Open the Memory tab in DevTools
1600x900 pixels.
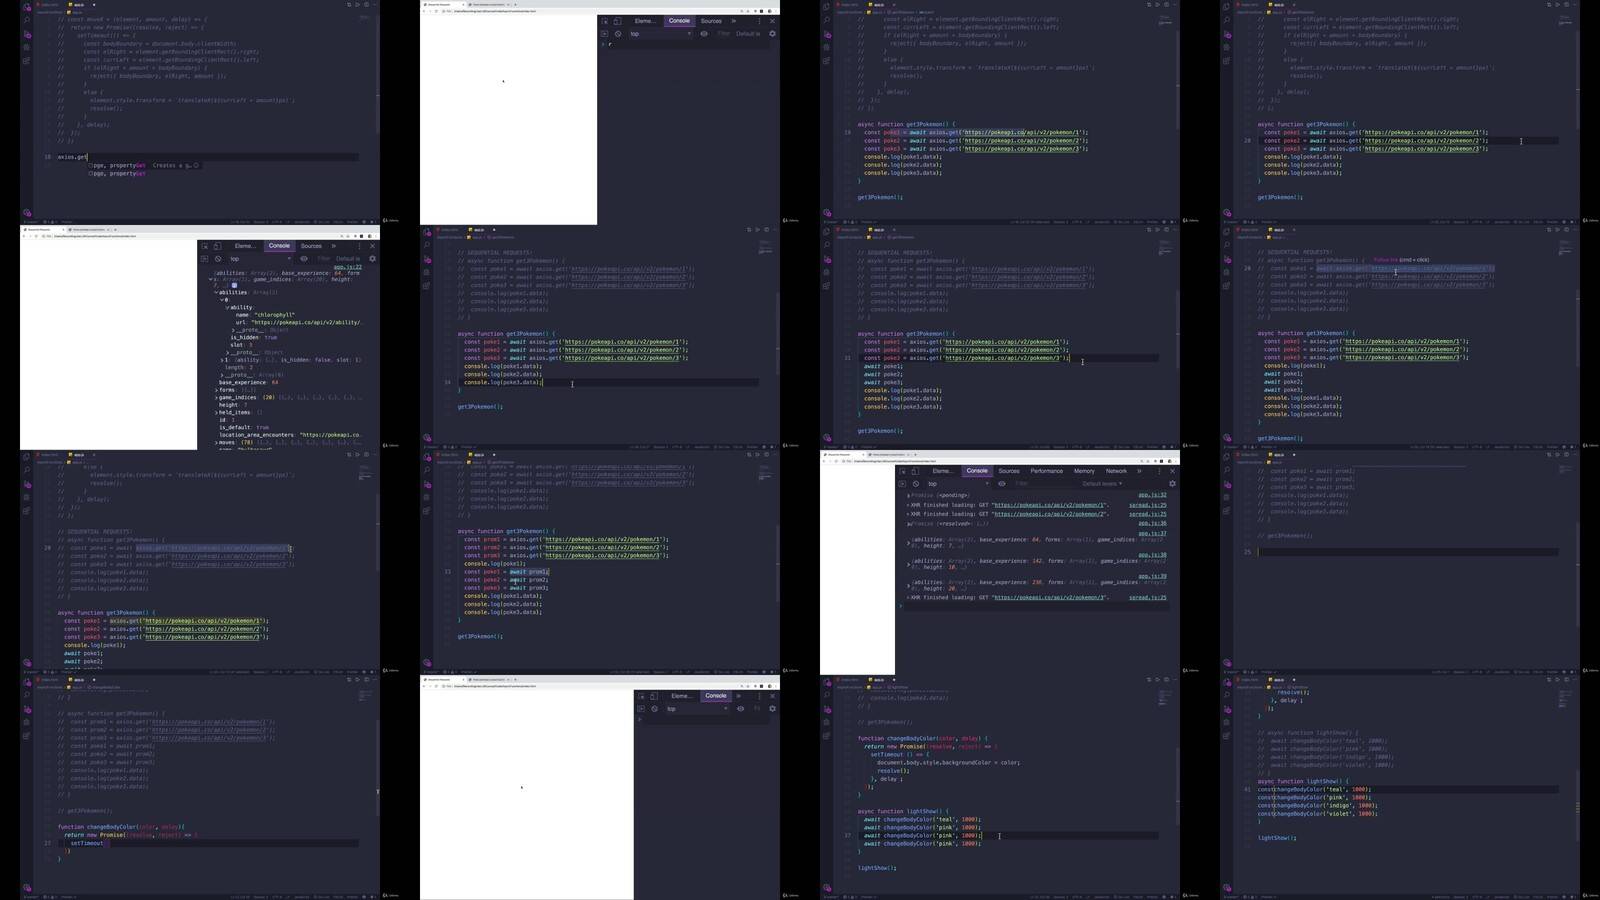tap(1084, 471)
